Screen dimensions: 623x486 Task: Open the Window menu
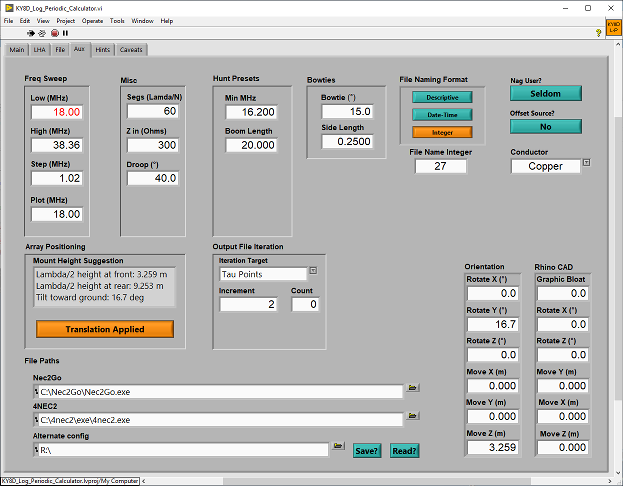click(142, 21)
